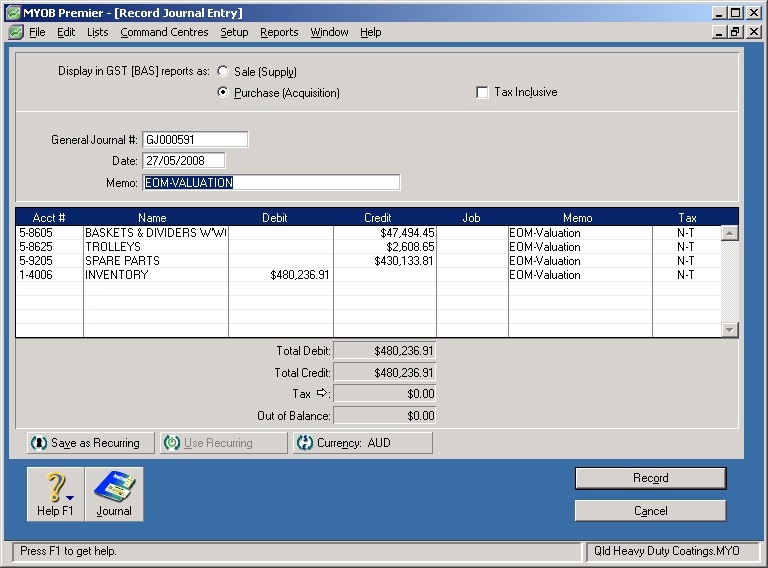Select account number 1-4006 cell
Image resolution: width=768 pixels, height=568 pixels.
point(49,275)
